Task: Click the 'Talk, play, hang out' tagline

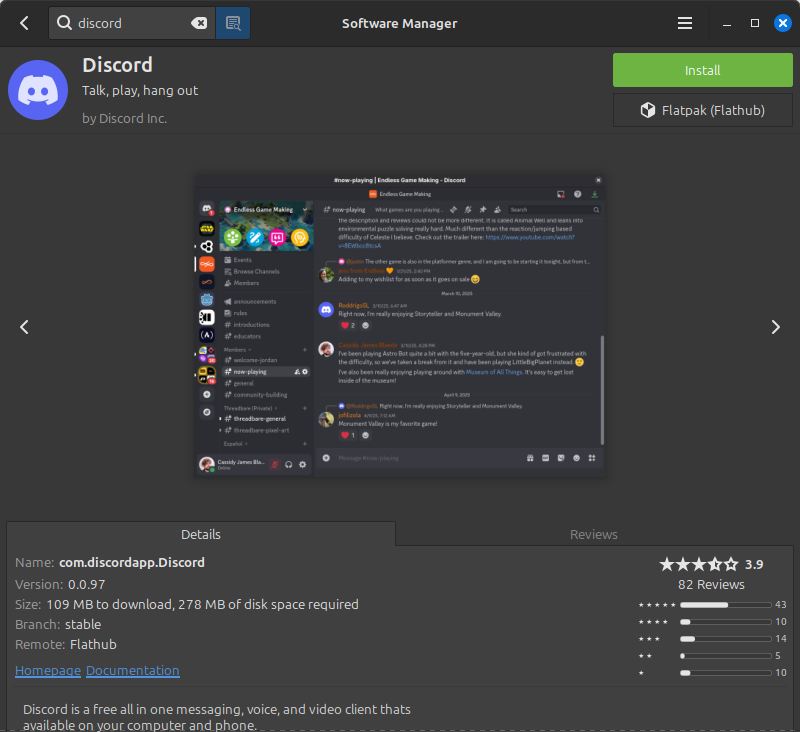Action: pyautogui.click(x=140, y=91)
